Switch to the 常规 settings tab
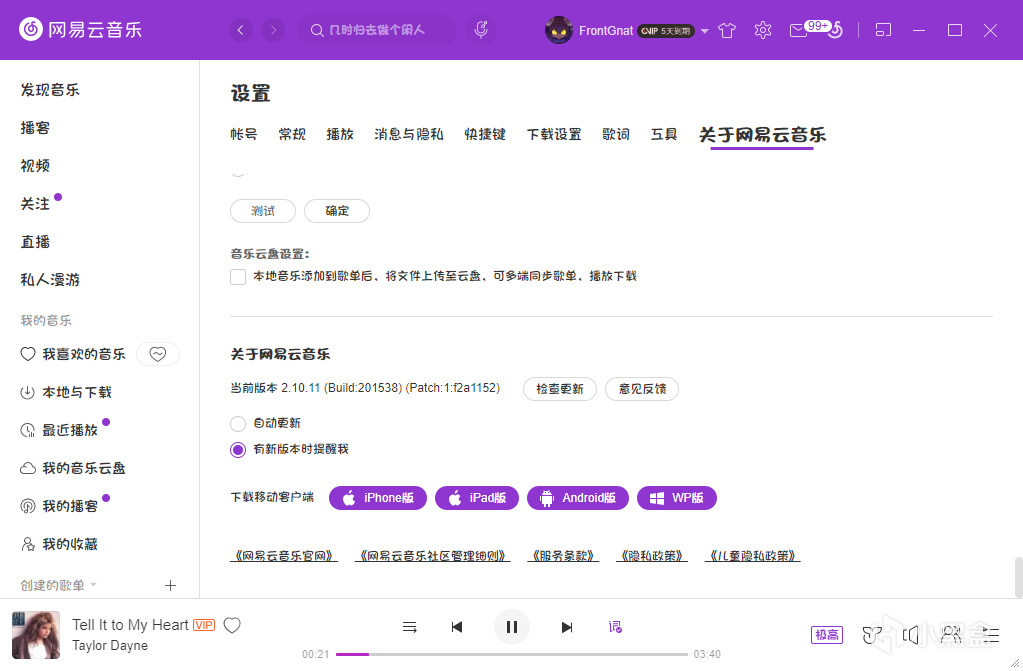The image size is (1023, 671). [292, 134]
